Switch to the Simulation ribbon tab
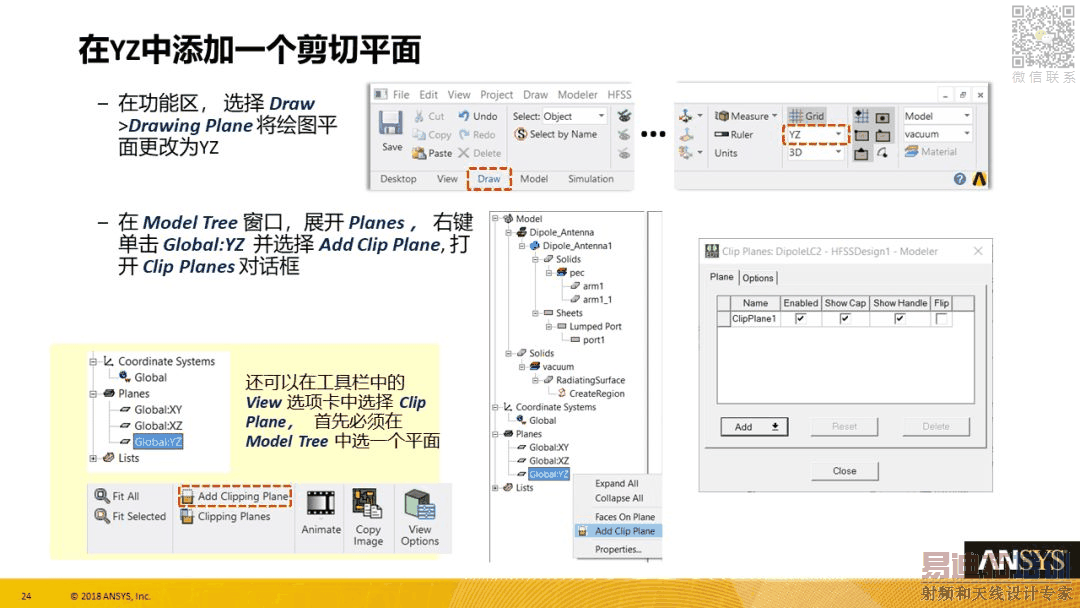1080x608 pixels. [590, 179]
